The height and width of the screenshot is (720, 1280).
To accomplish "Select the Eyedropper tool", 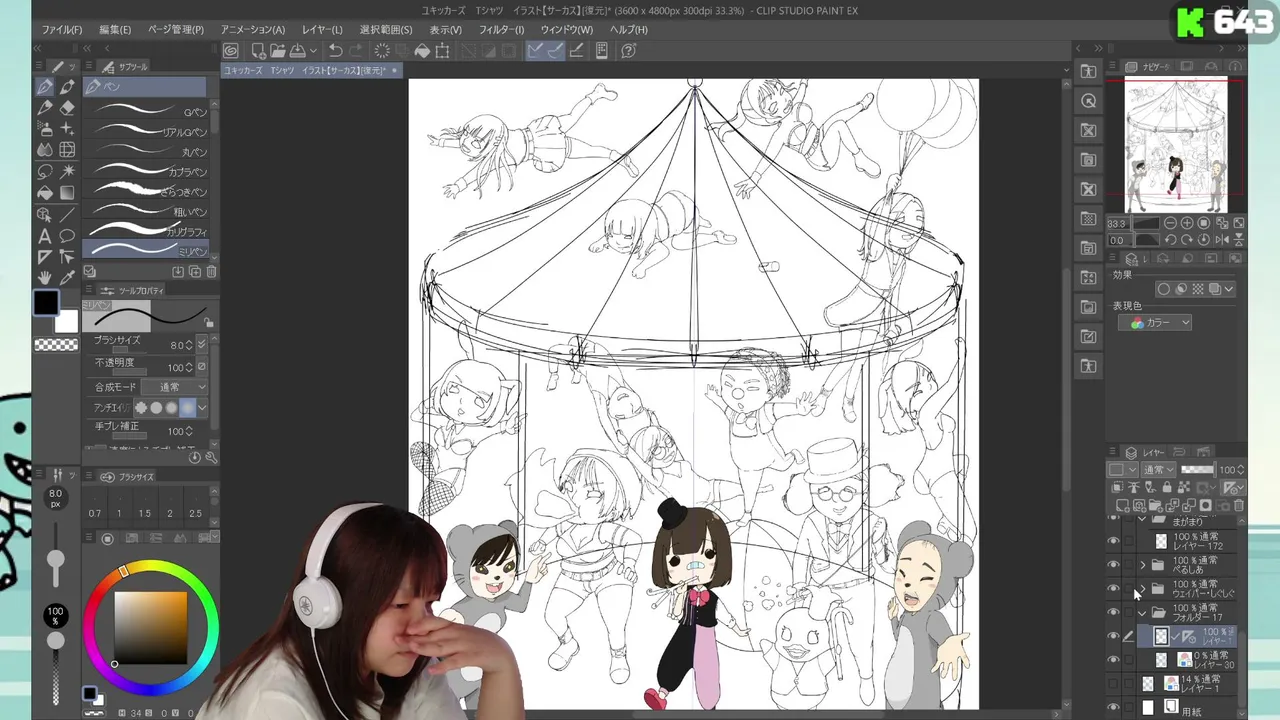I will pos(67,278).
